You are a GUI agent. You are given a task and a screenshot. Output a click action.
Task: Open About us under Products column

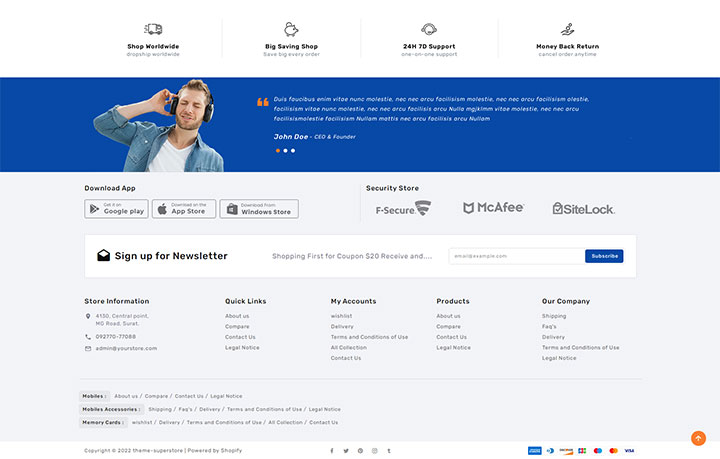coord(448,316)
